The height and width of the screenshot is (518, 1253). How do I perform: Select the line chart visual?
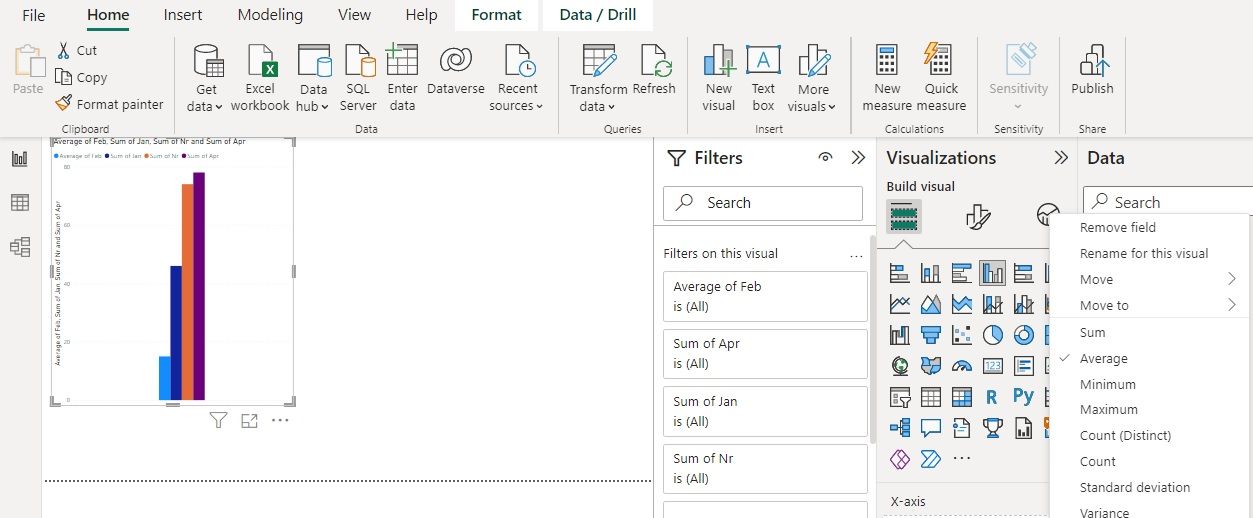[x=900, y=304]
